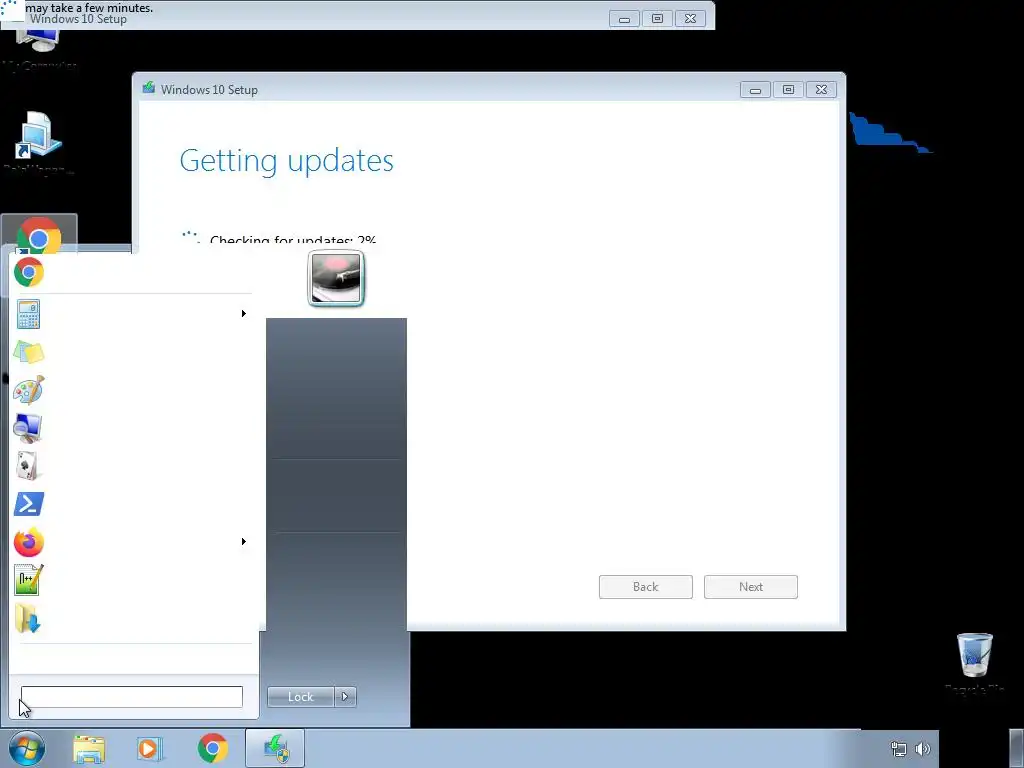Viewport: 1024px width, 768px height.
Task: Start Solitaire from the Start menu
Action: [x=27, y=466]
